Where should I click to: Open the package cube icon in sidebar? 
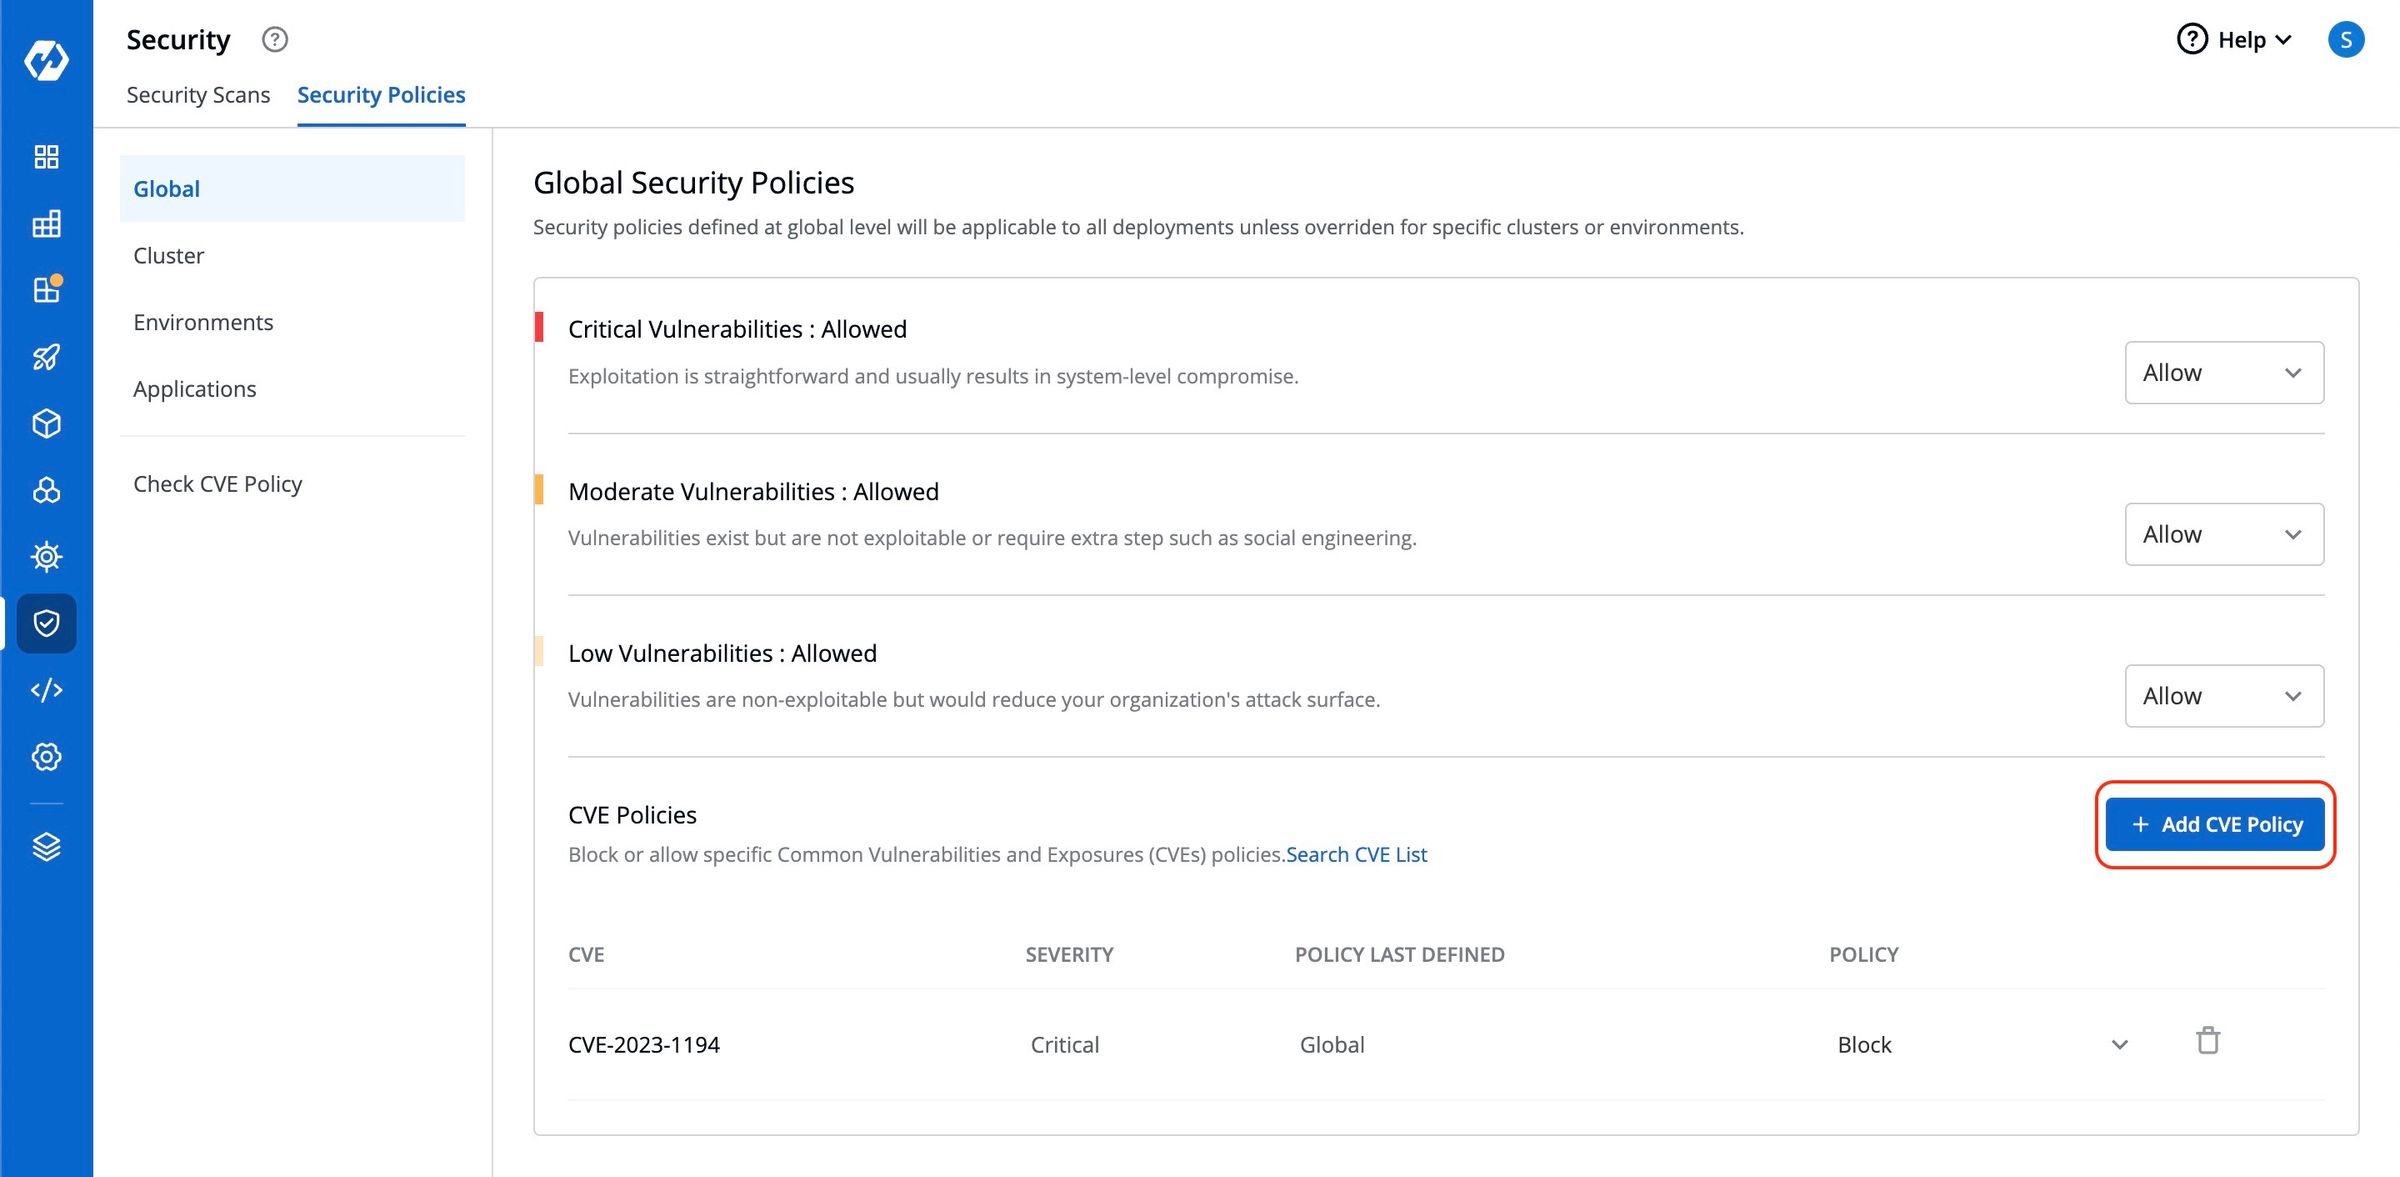46,423
